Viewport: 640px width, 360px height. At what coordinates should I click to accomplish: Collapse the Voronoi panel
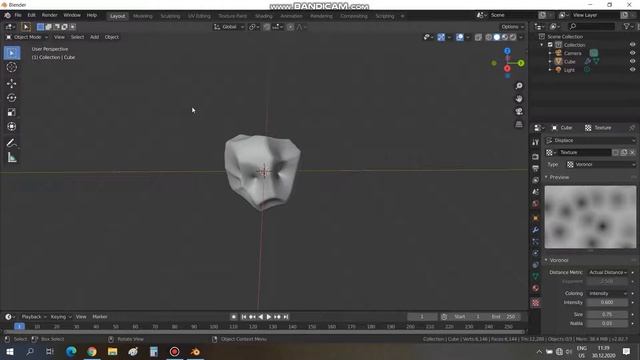[546, 260]
